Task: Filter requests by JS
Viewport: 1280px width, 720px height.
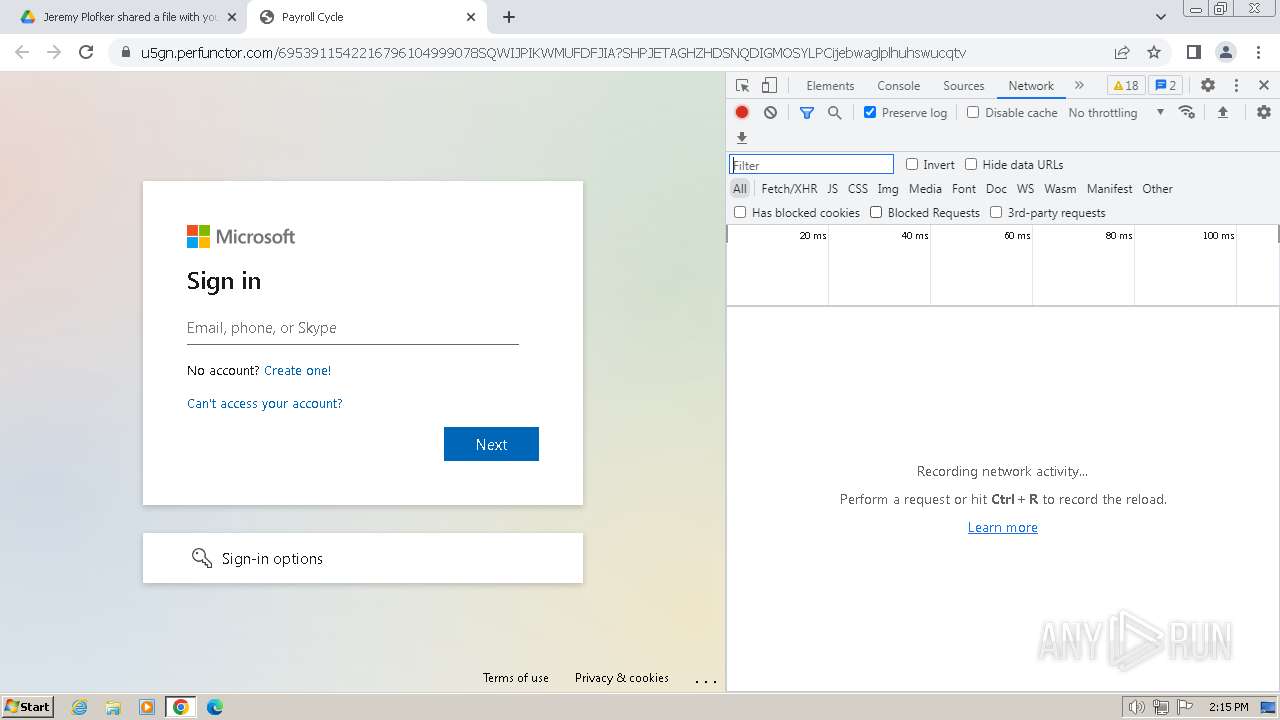Action: 832,189
